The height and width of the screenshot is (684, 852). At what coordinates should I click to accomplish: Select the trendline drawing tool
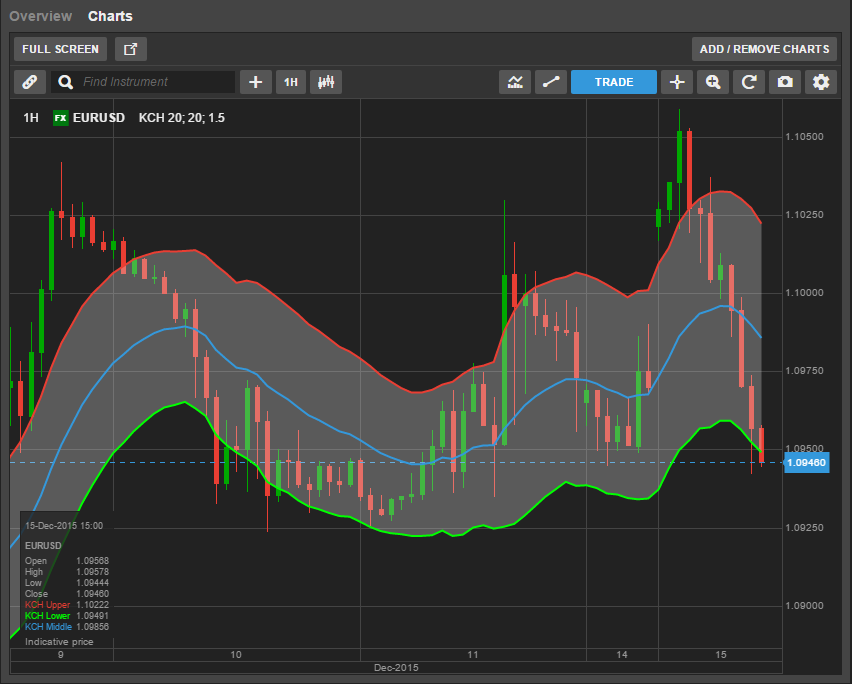pyautogui.click(x=551, y=82)
